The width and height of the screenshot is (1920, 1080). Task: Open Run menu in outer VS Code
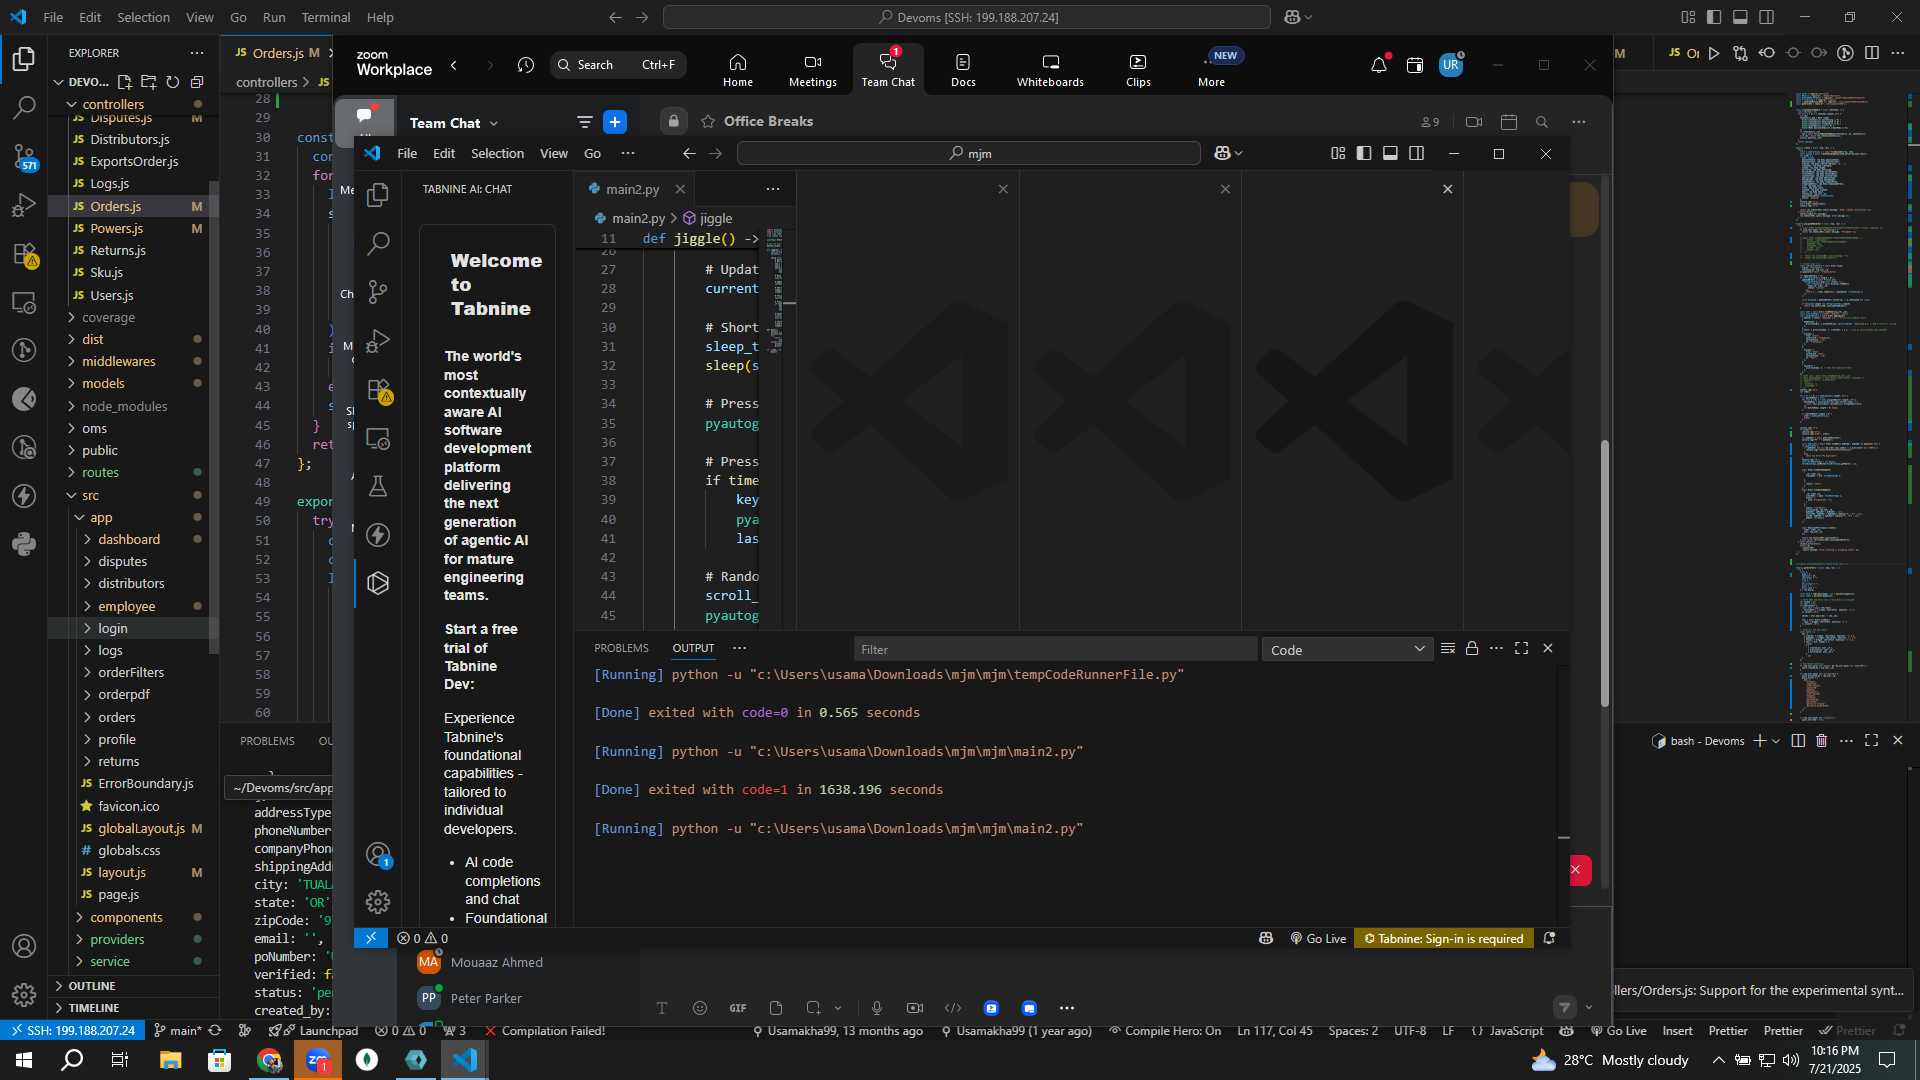click(274, 17)
